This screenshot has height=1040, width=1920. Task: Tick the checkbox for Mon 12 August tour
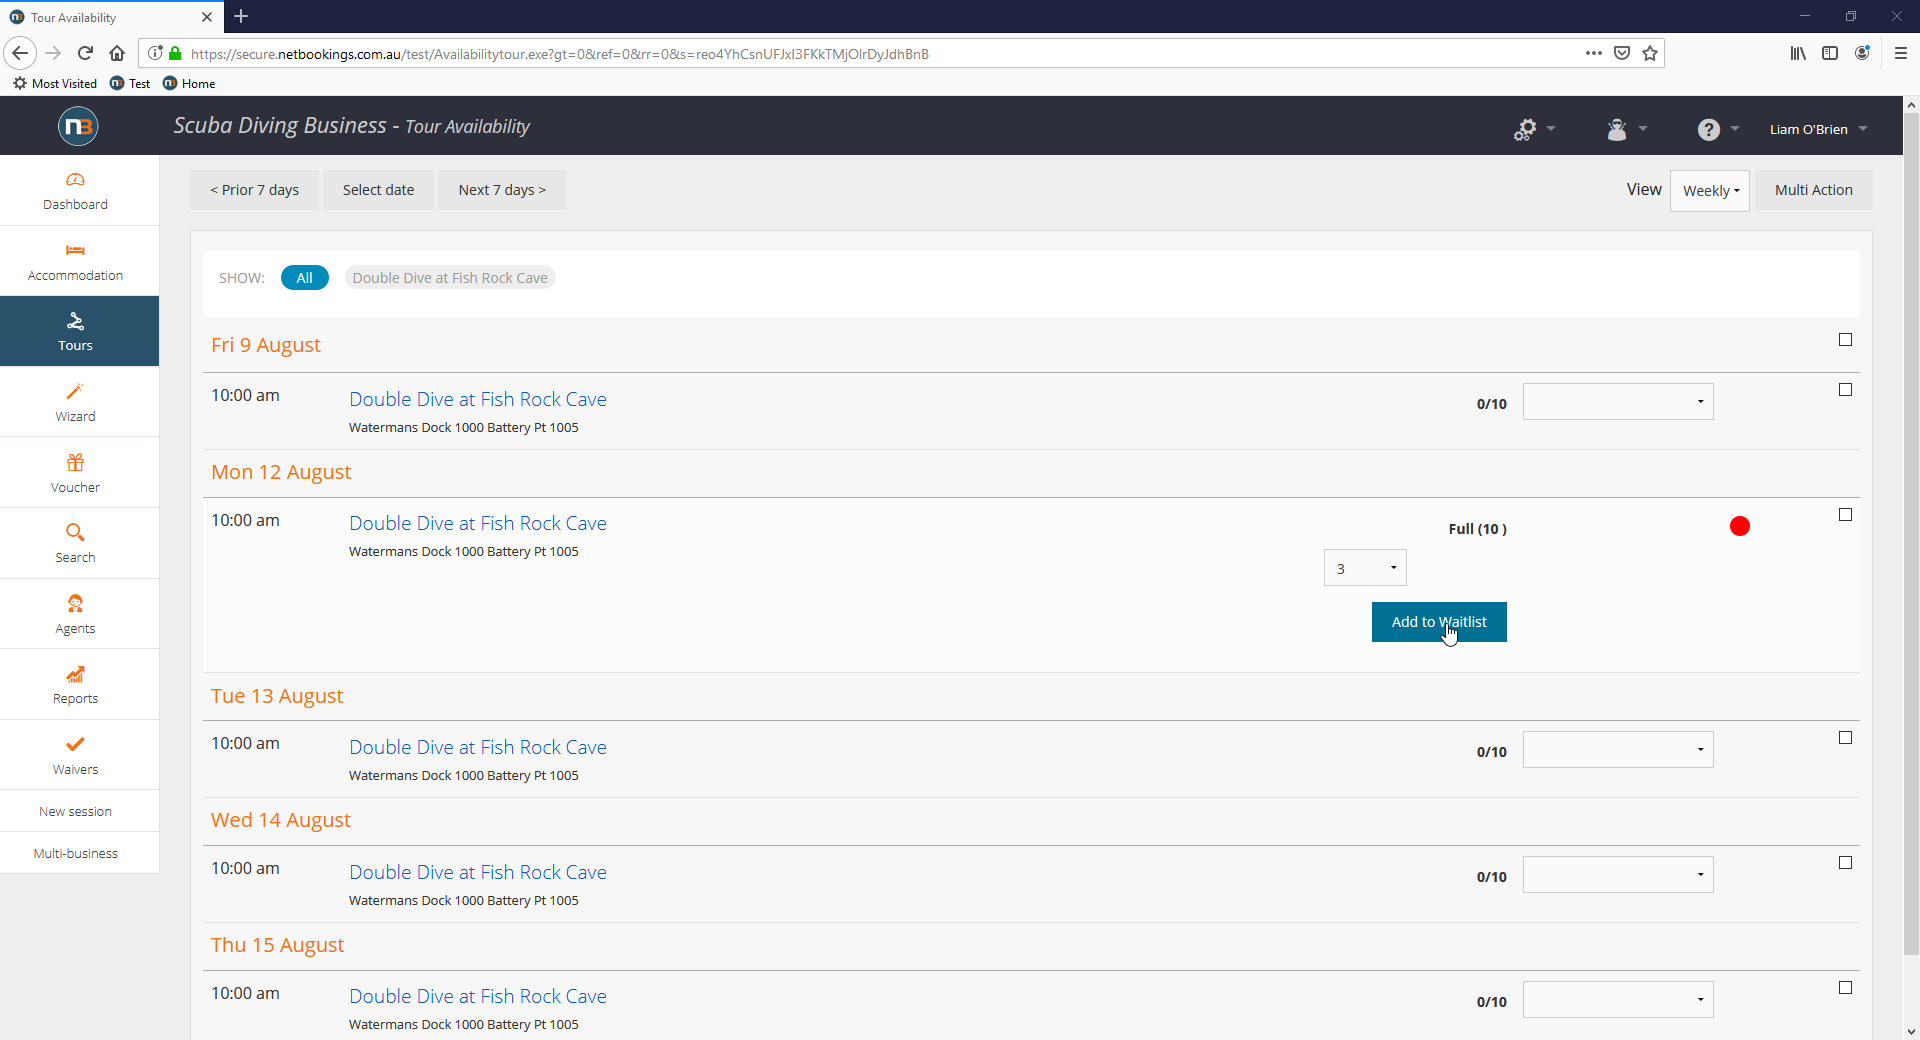tap(1846, 515)
